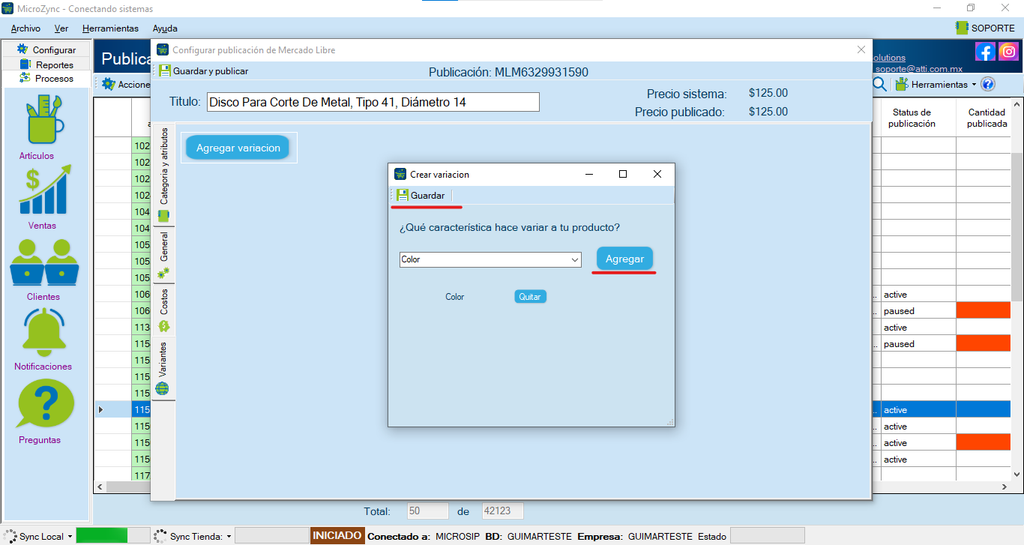The width and height of the screenshot is (1024, 545).
Task: Click the table's vertical scrollbar
Action: [1017, 228]
